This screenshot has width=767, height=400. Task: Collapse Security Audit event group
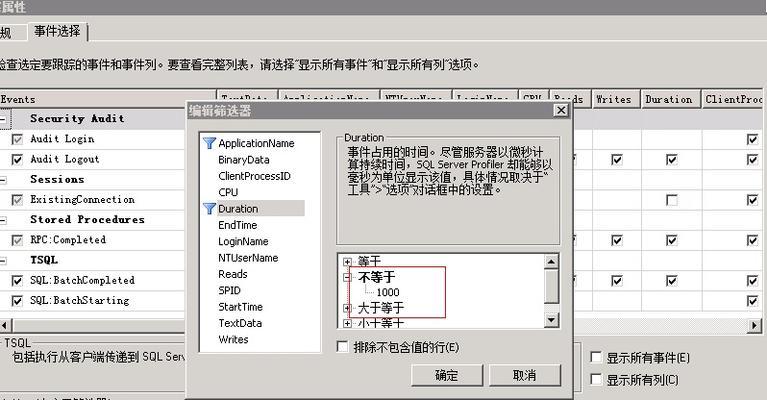click(3, 119)
